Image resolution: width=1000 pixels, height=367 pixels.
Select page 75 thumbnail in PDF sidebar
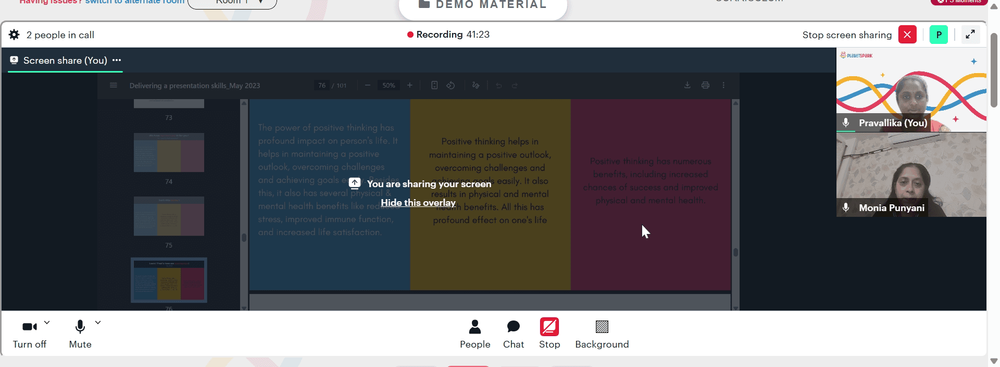point(169,216)
